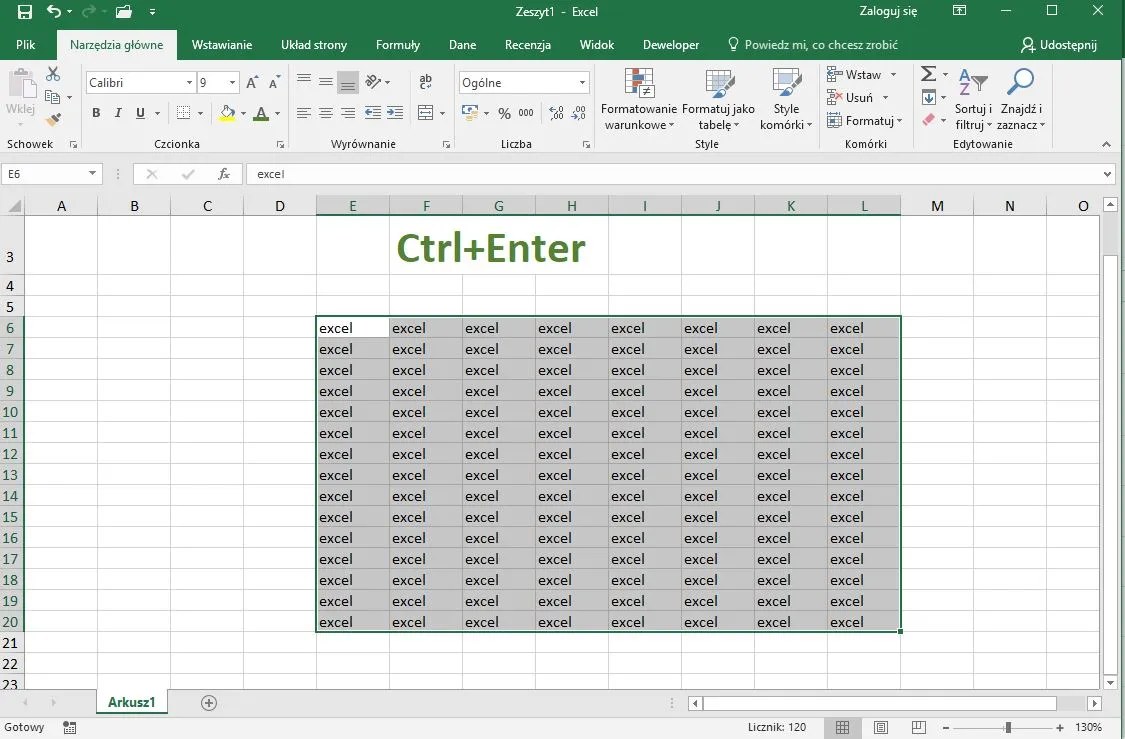Switch to Page Break Preview in status bar
This screenshot has width=1125, height=739.
pyautogui.click(x=918, y=728)
